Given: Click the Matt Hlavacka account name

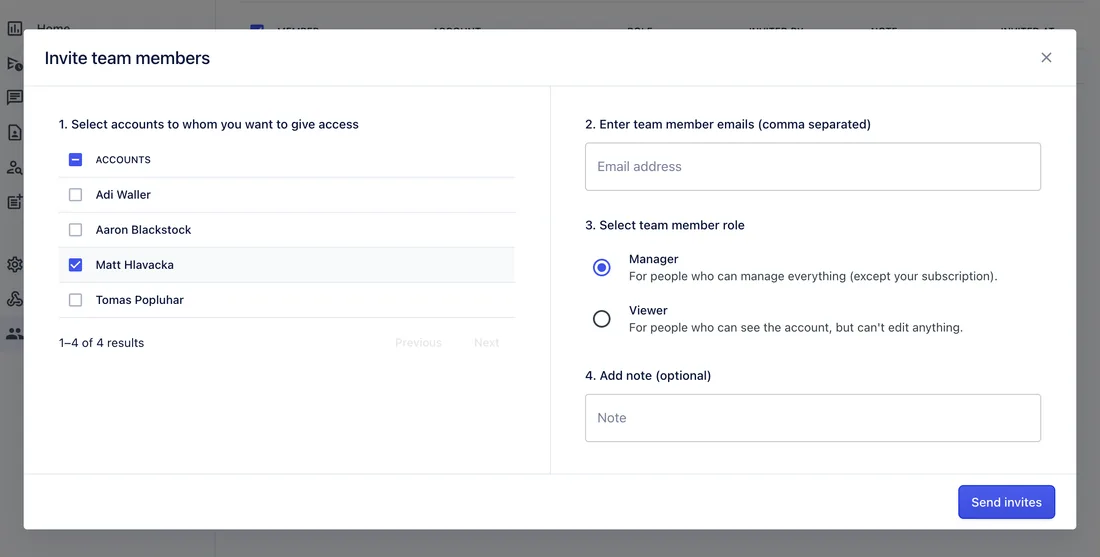Looking at the screenshot, I should tap(135, 265).
